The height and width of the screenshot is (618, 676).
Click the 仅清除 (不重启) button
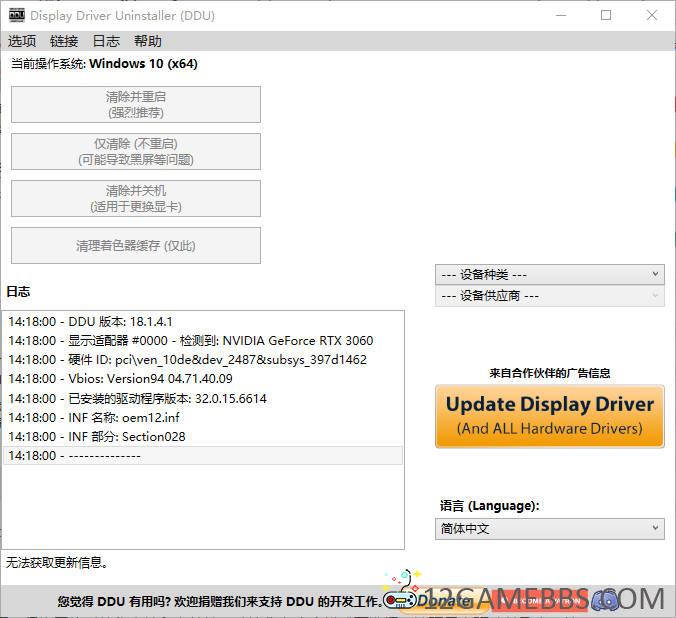pos(136,151)
